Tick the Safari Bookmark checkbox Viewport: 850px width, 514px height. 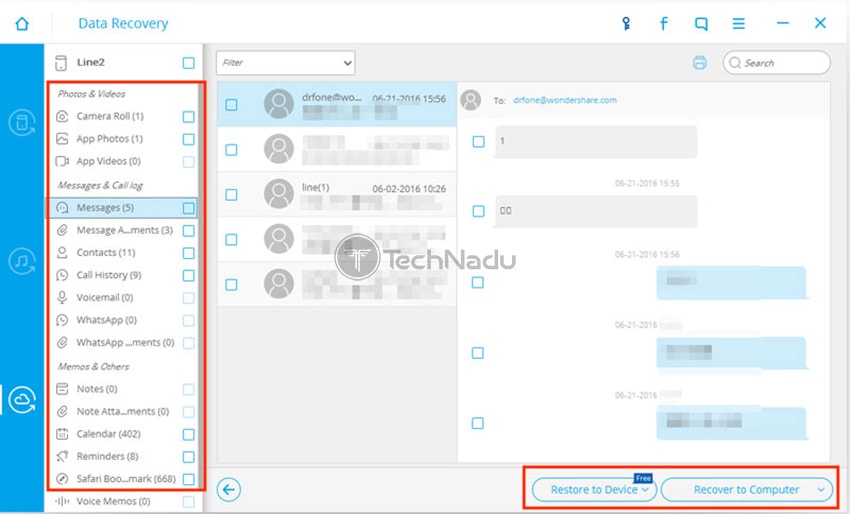pos(189,479)
